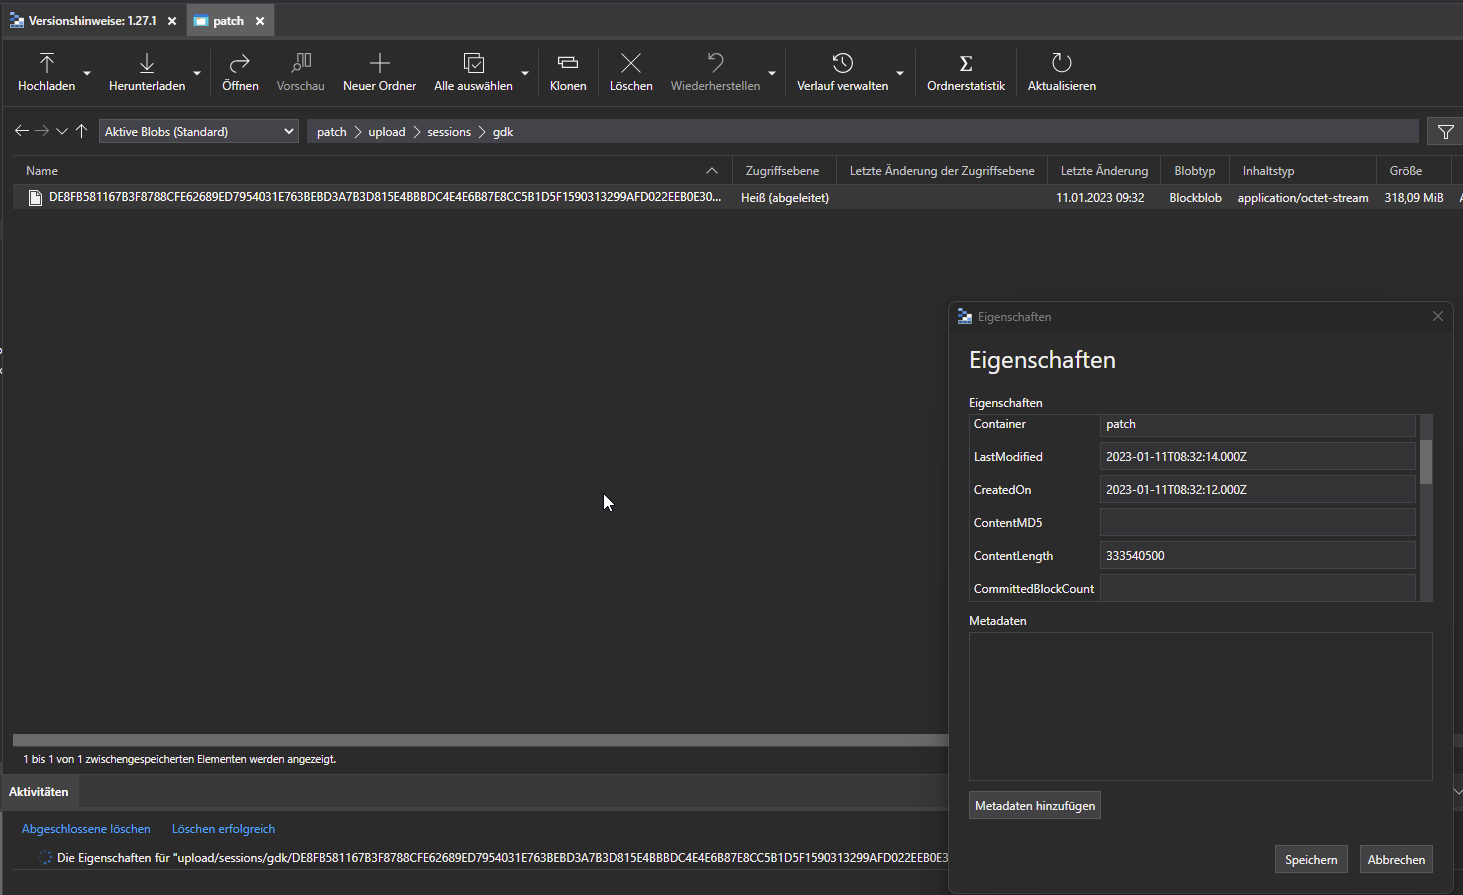
Task: Save properties with the Speichern button
Action: point(1310,858)
